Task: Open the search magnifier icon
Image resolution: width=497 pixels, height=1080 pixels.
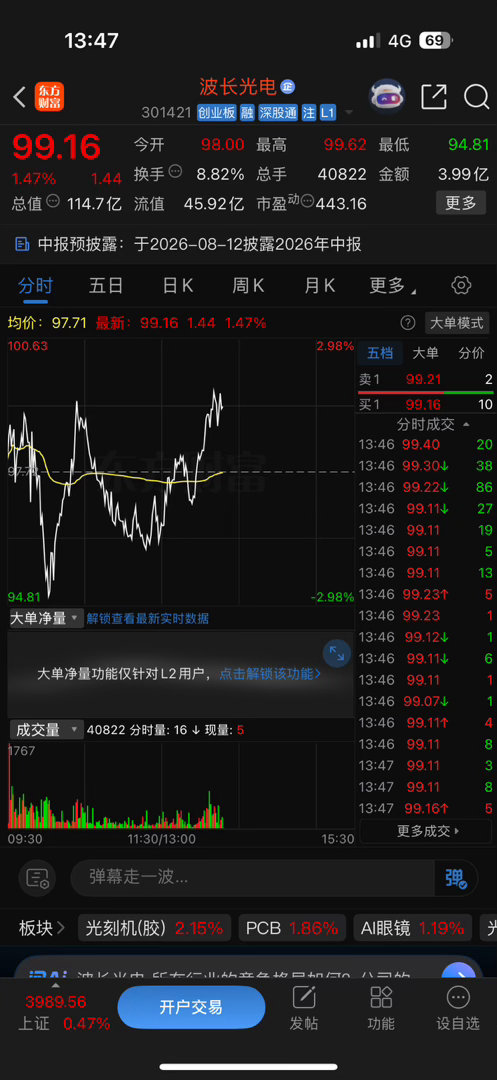Action: click(476, 97)
